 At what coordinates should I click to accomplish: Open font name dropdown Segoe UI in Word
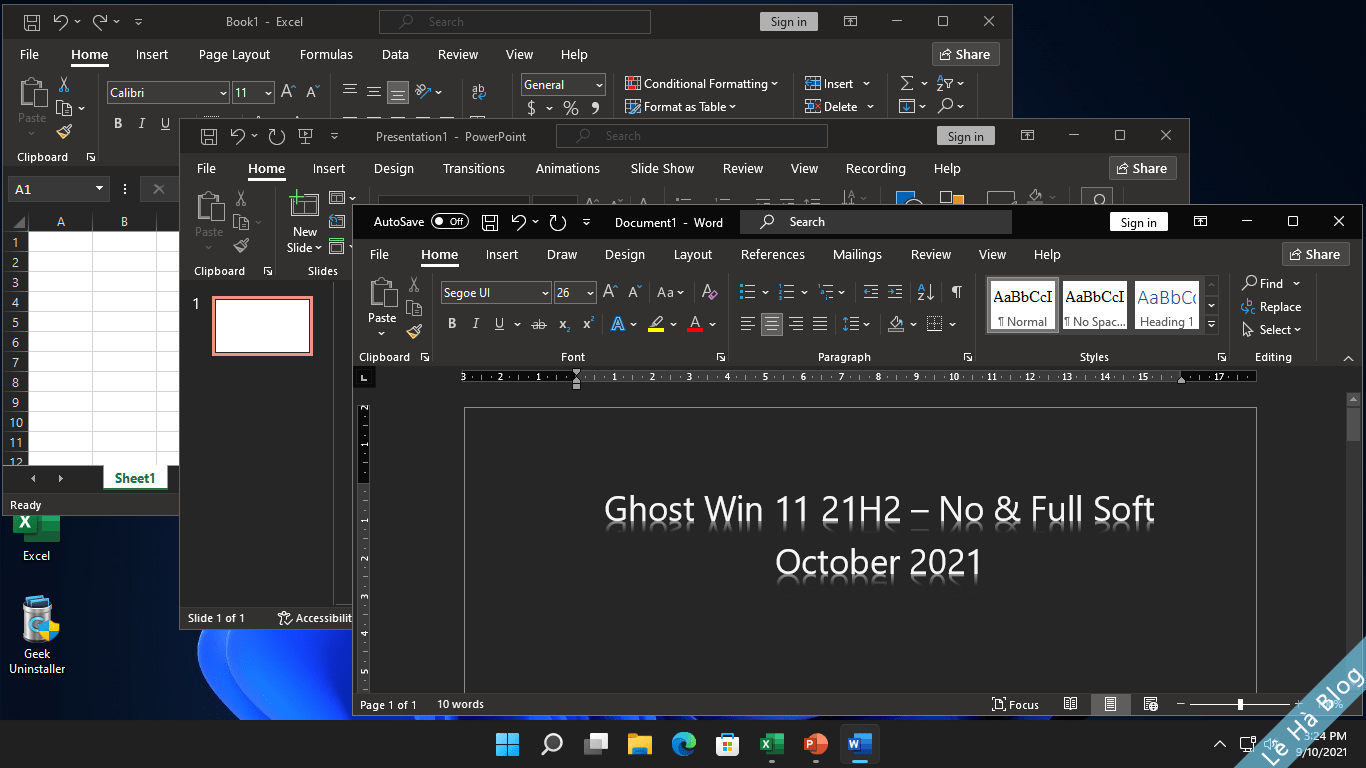point(545,293)
